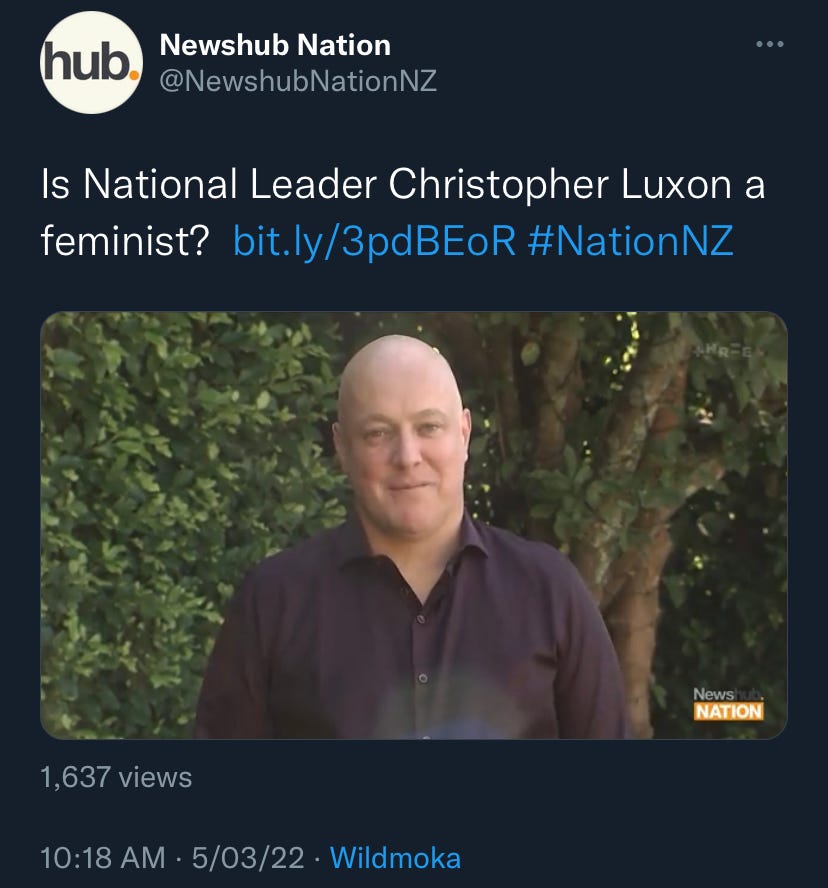
Task: Click the word feminist? in the tweet
Action: tap(125, 241)
